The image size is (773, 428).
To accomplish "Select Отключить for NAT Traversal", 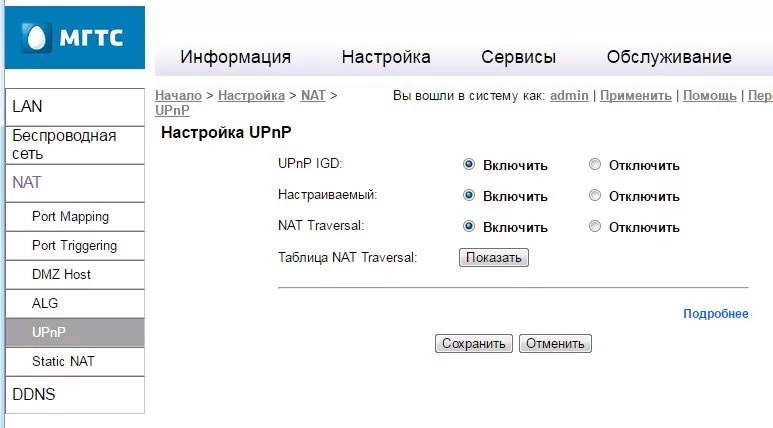I will (x=595, y=226).
